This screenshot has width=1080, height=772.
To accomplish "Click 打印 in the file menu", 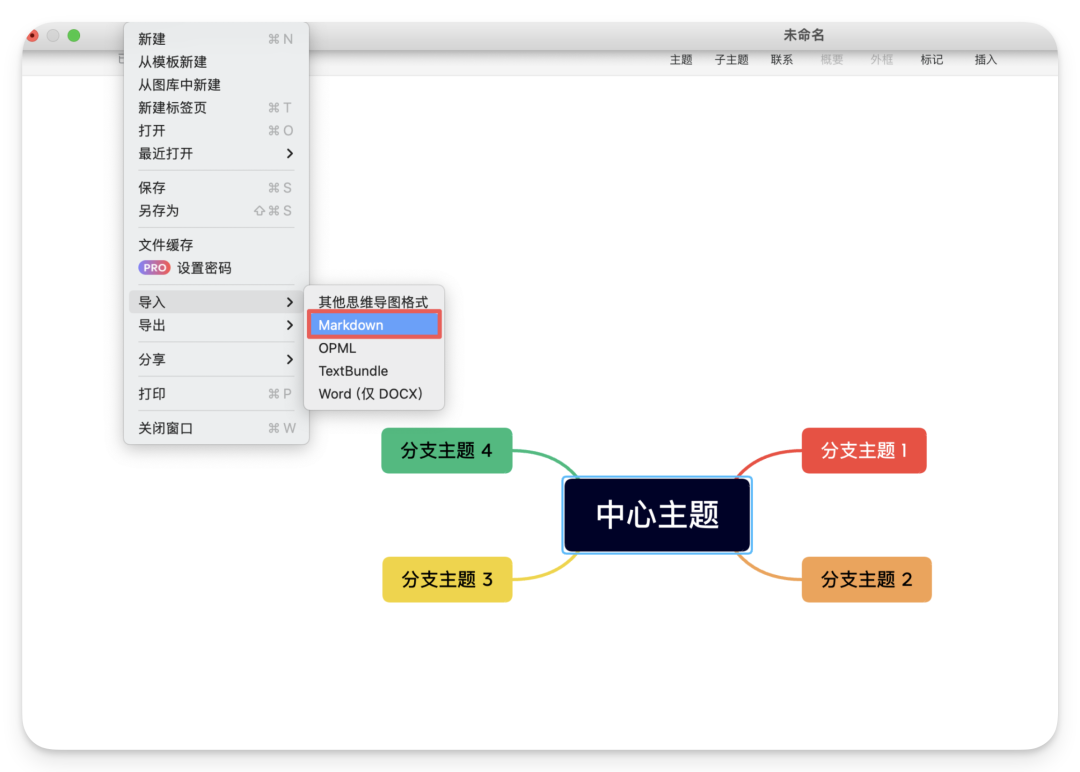I will [x=216, y=394].
